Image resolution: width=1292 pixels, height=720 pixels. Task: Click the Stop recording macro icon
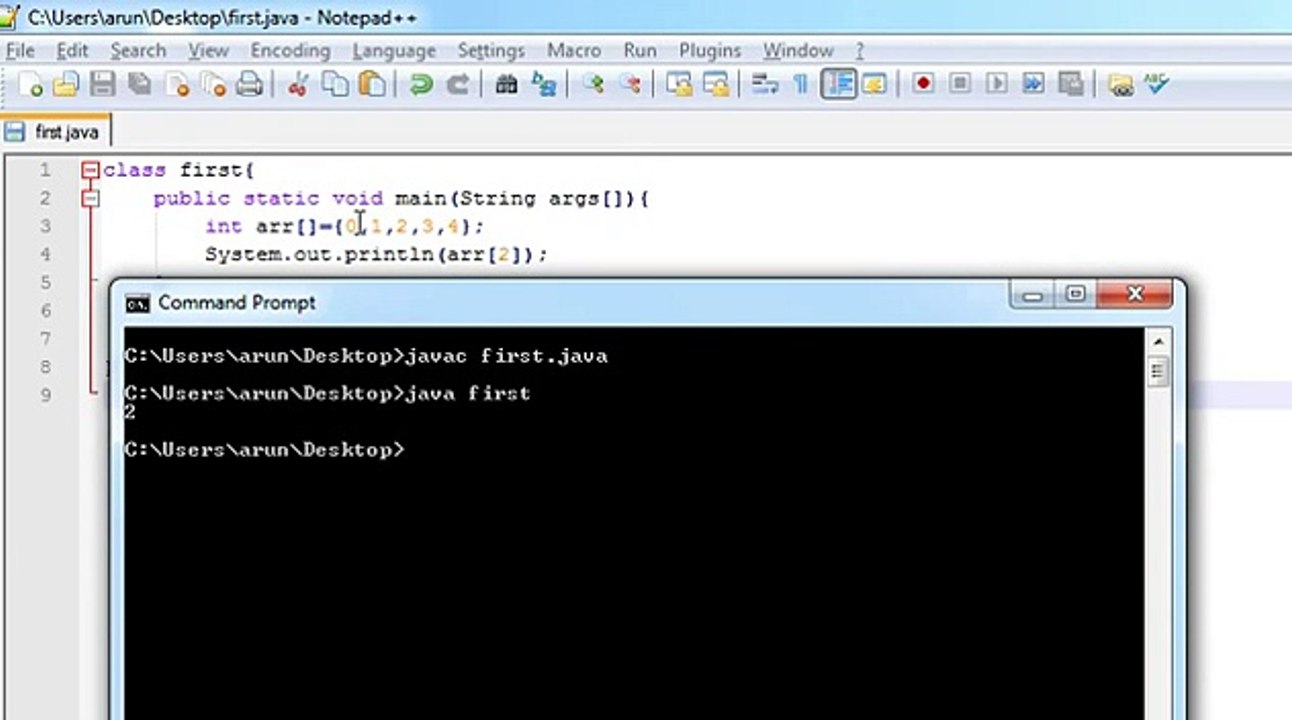click(x=960, y=85)
